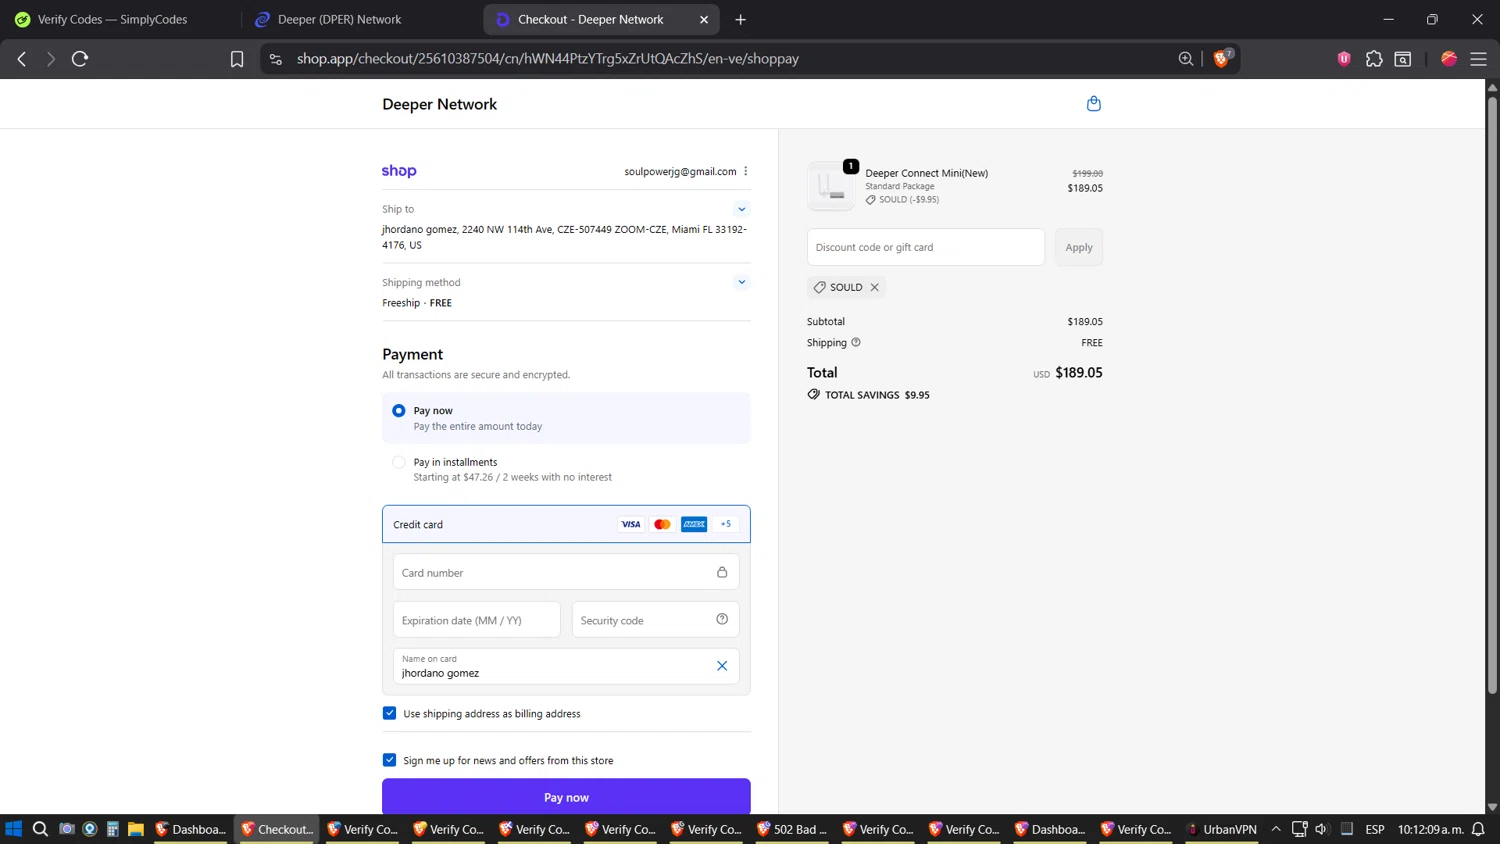
Task: Go back in browser history
Action: [22, 59]
